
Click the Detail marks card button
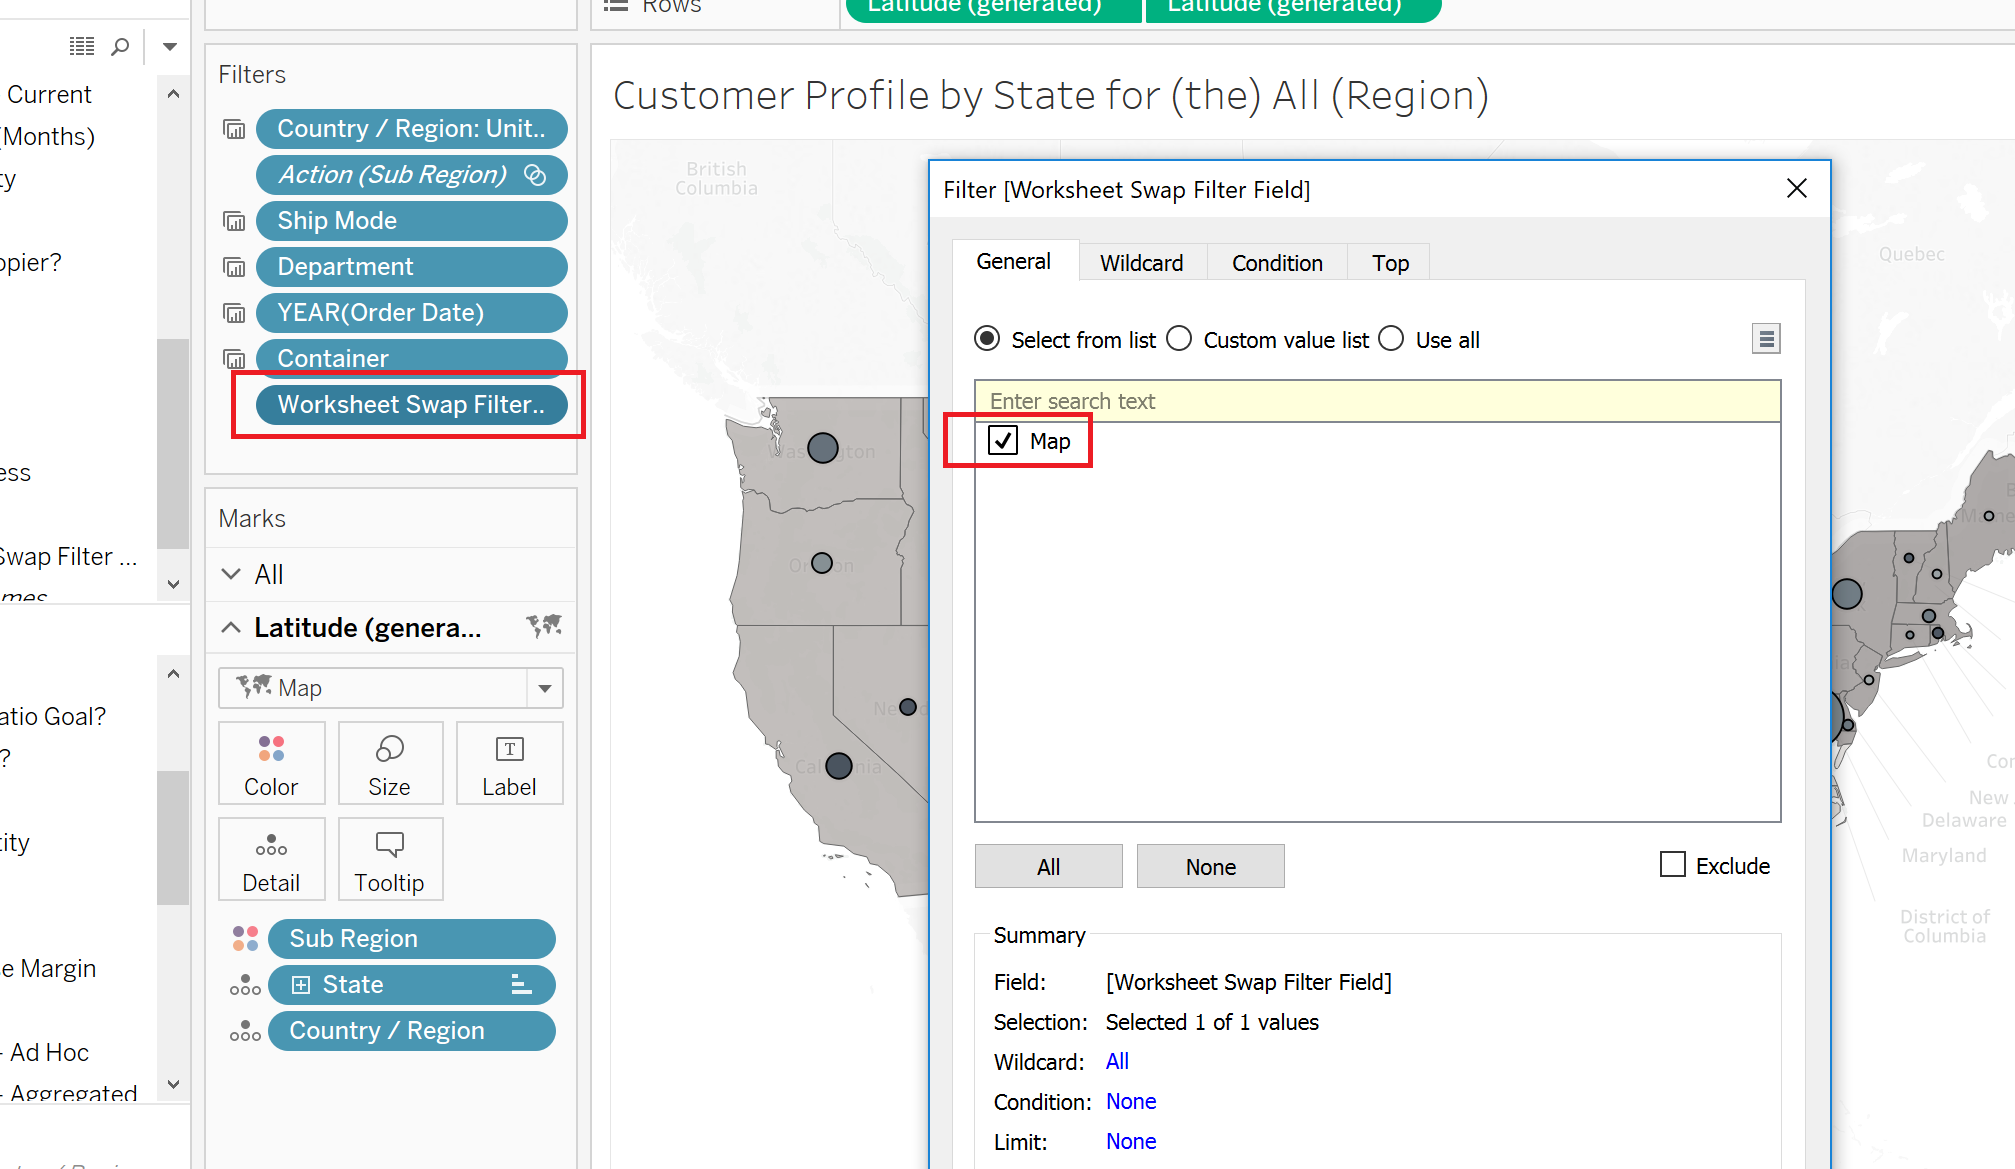[x=272, y=859]
